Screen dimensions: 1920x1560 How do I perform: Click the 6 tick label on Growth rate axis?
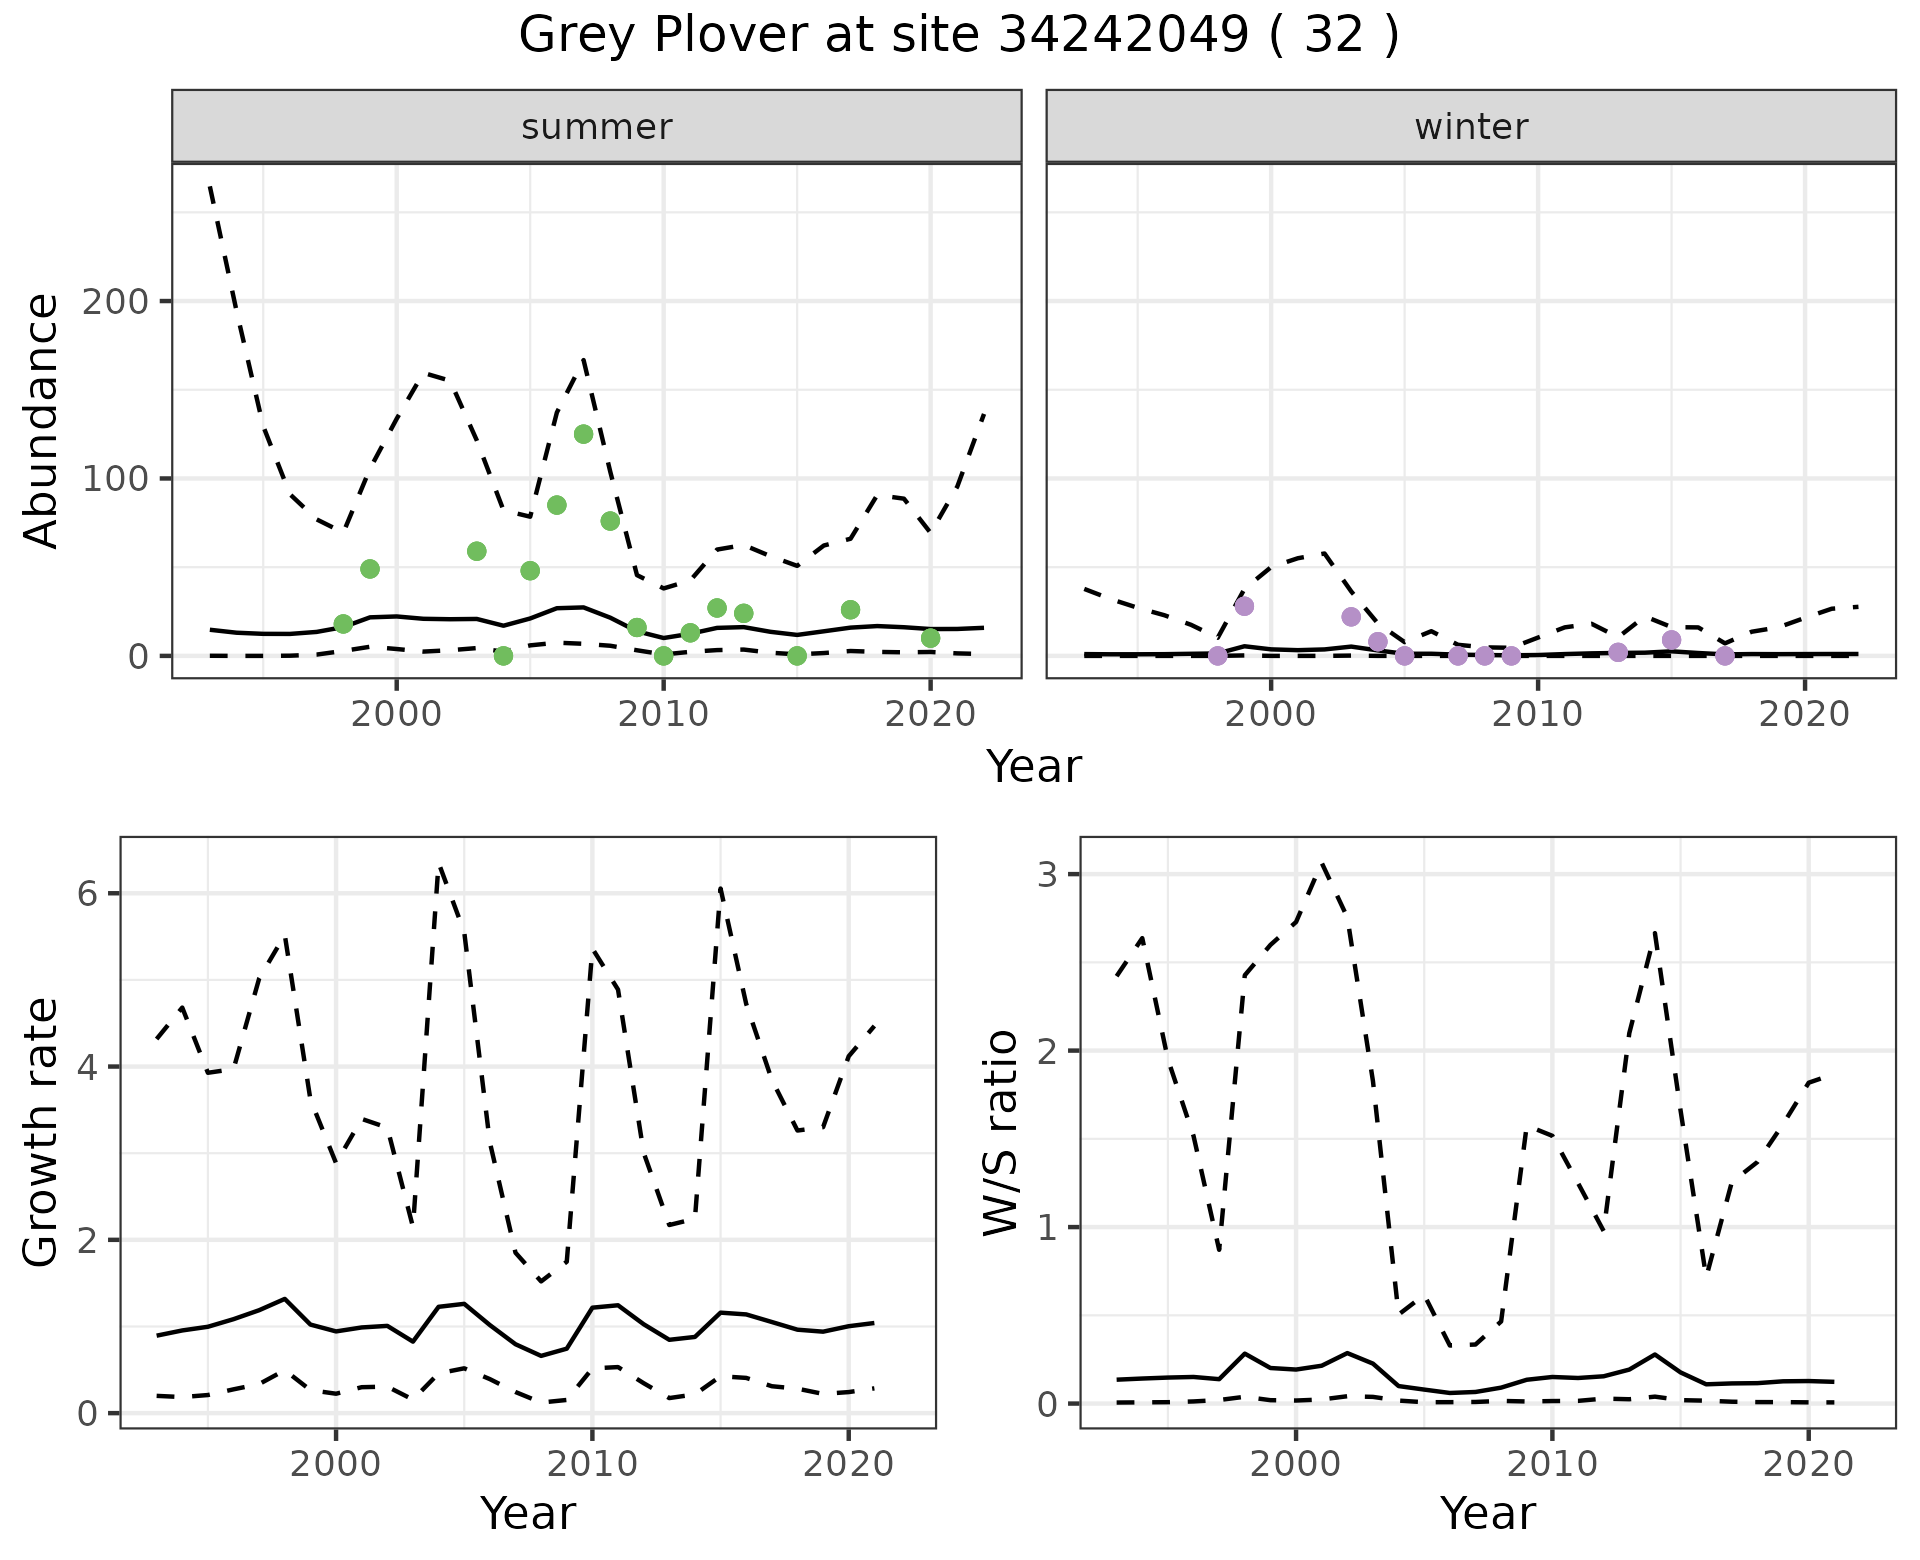tap(88, 893)
